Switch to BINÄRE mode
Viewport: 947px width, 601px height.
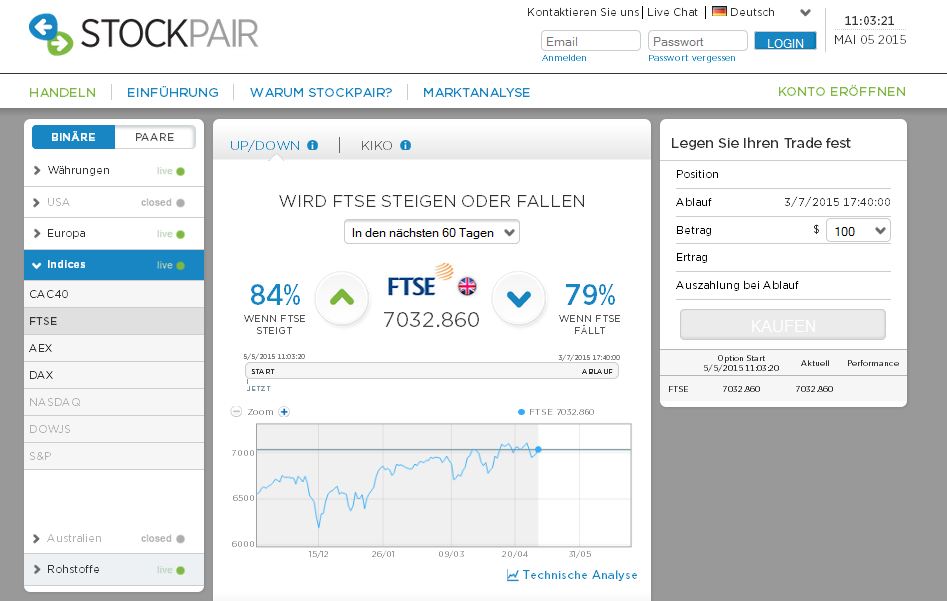(x=73, y=137)
